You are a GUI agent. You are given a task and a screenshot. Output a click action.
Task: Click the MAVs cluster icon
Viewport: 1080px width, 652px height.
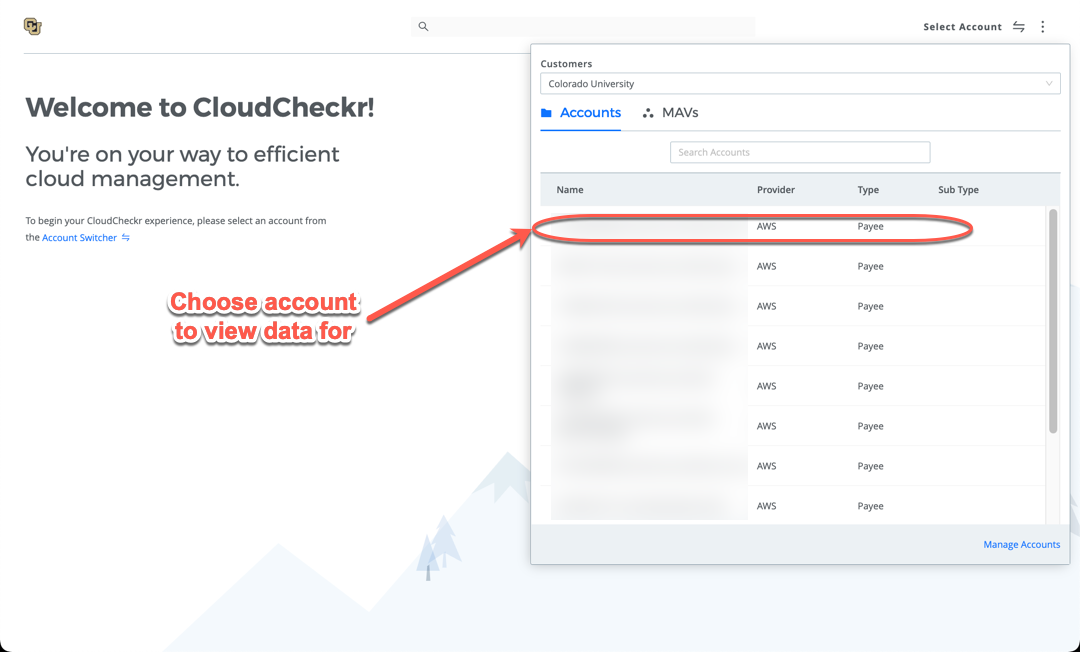pos(647,113)
